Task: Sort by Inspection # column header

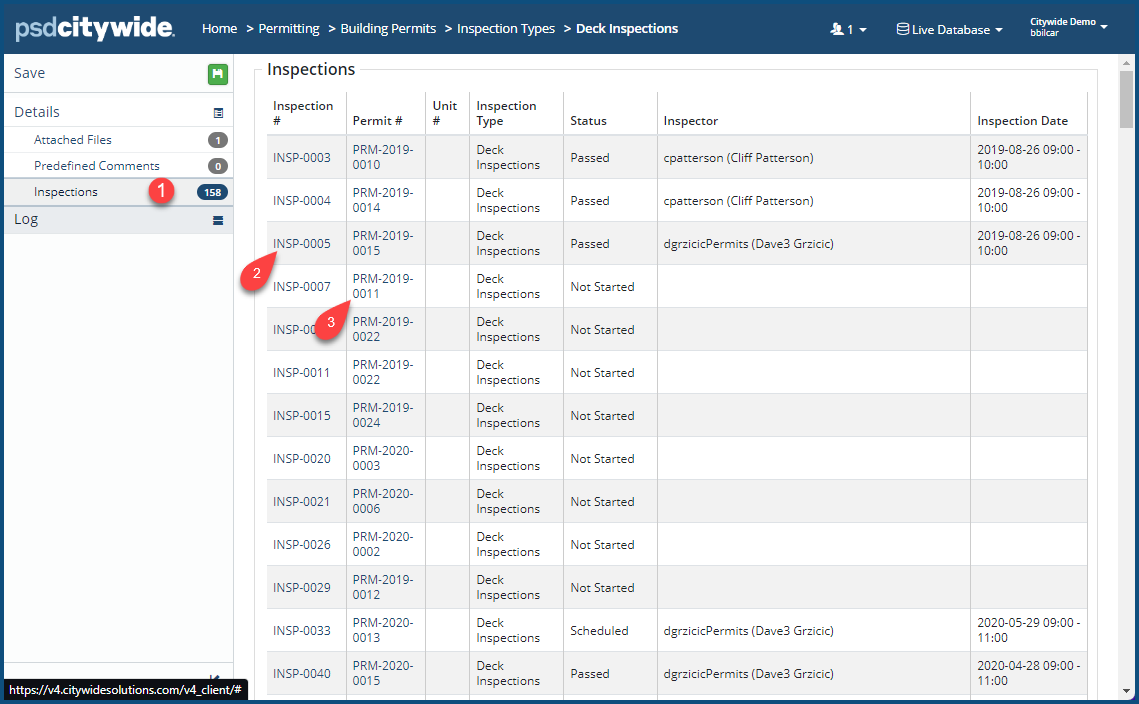Action: pyautogui.click(x=303, y=113)
